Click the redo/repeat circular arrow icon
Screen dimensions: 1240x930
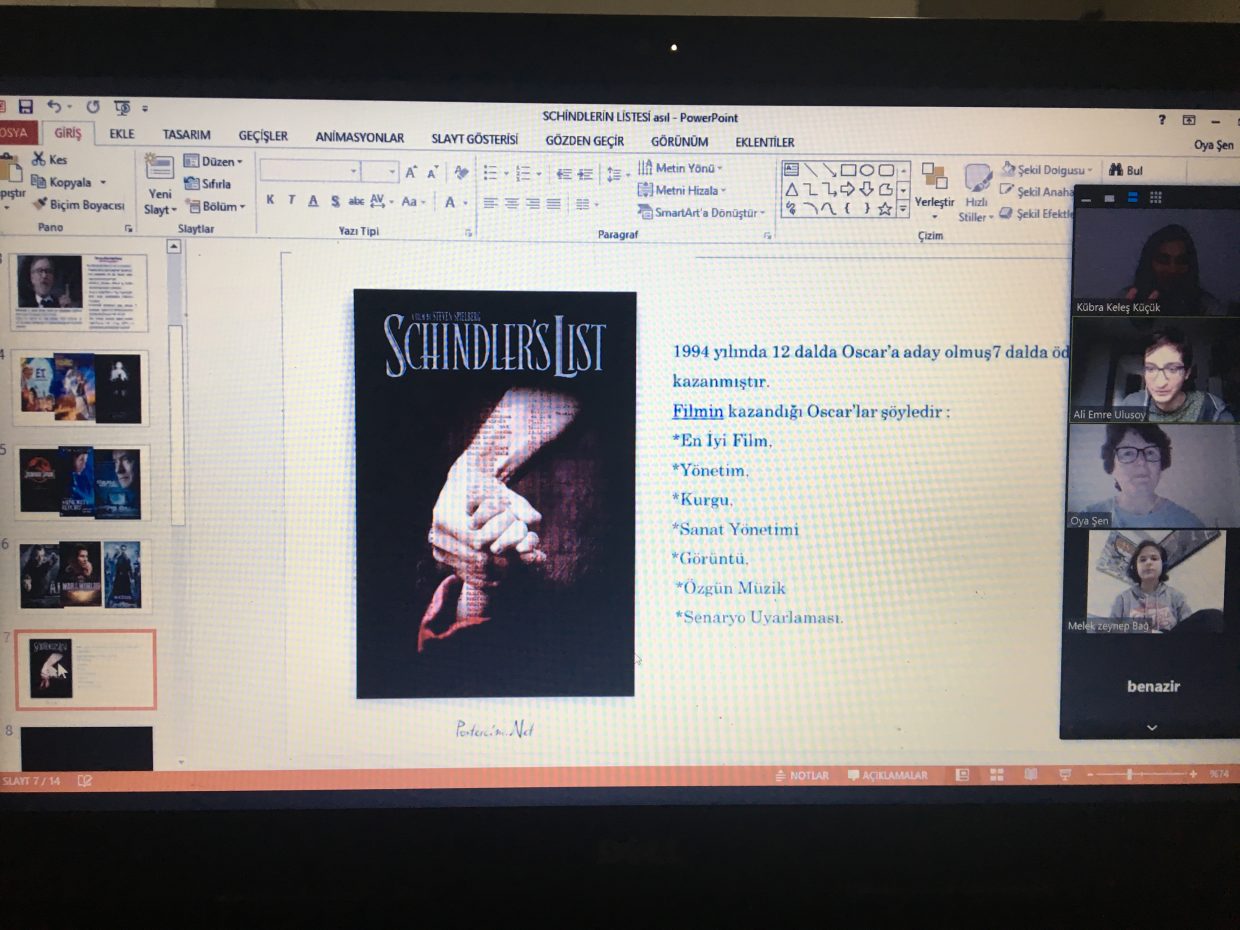coord(93,106)
